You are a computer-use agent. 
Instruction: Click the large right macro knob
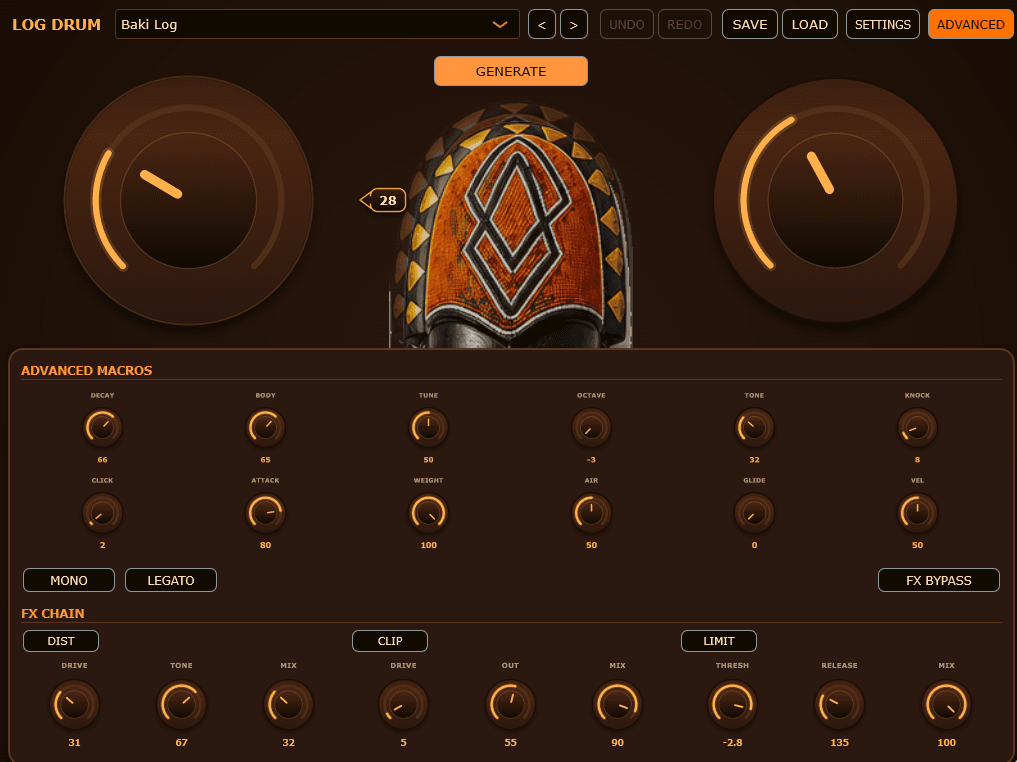pos(835,200)
